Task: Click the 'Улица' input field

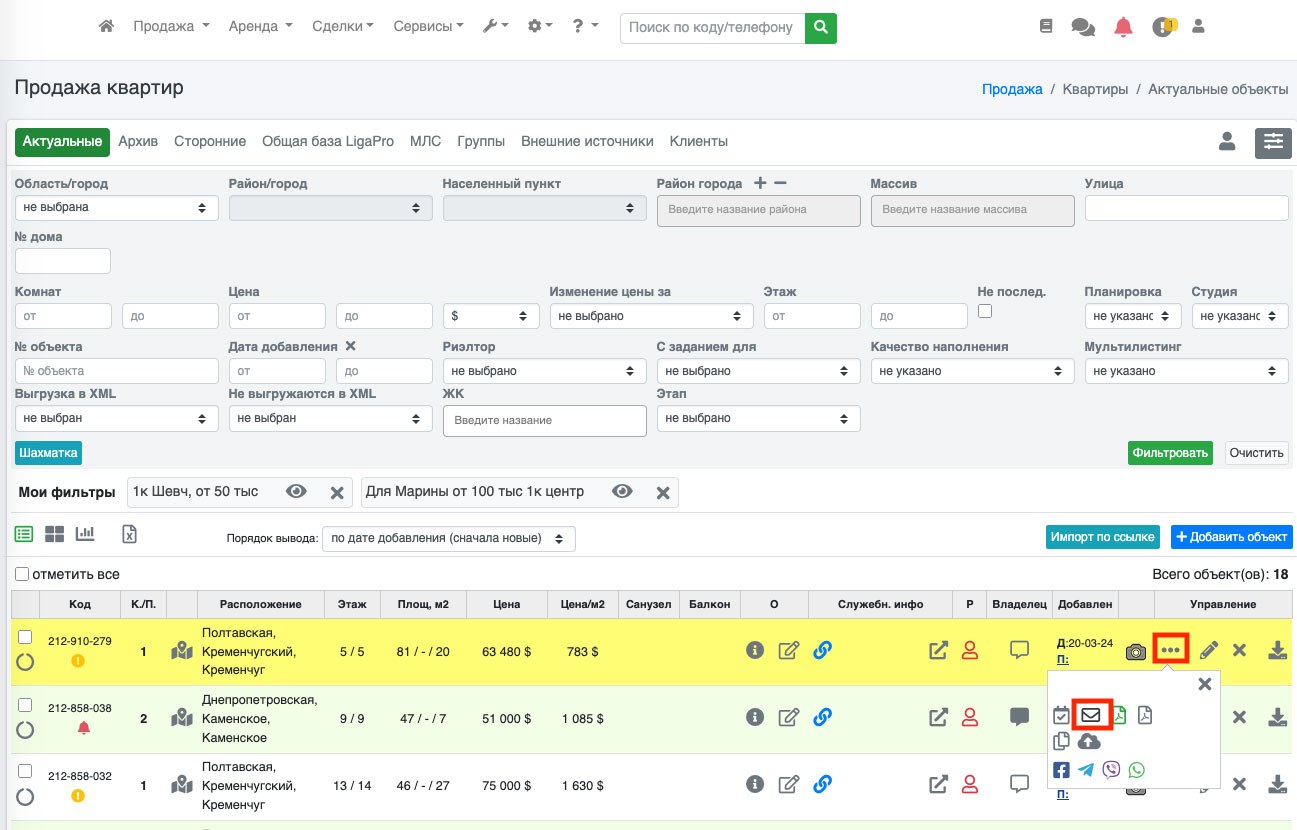Action: pos(1186,208)
